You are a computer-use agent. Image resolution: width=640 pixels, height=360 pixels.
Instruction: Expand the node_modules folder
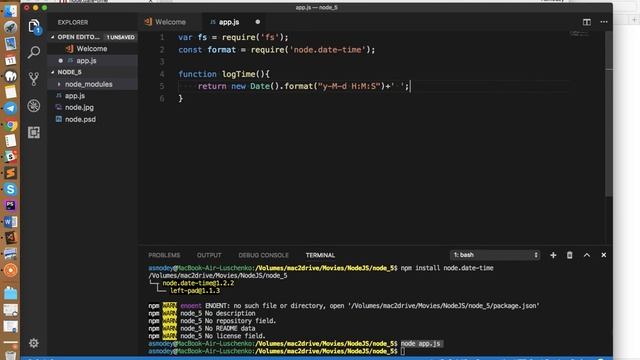pos(88,84)
